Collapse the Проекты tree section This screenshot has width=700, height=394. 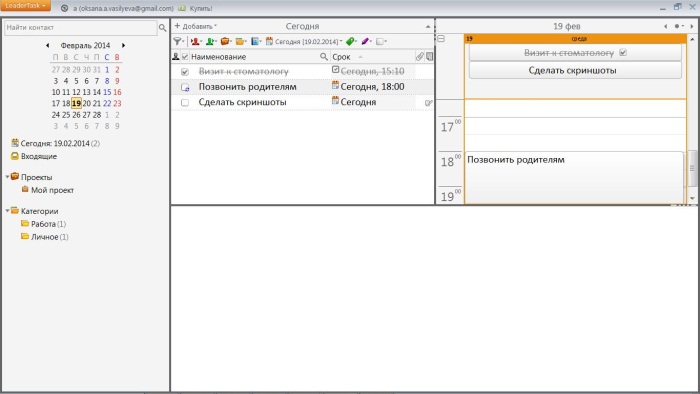[7, 177]
